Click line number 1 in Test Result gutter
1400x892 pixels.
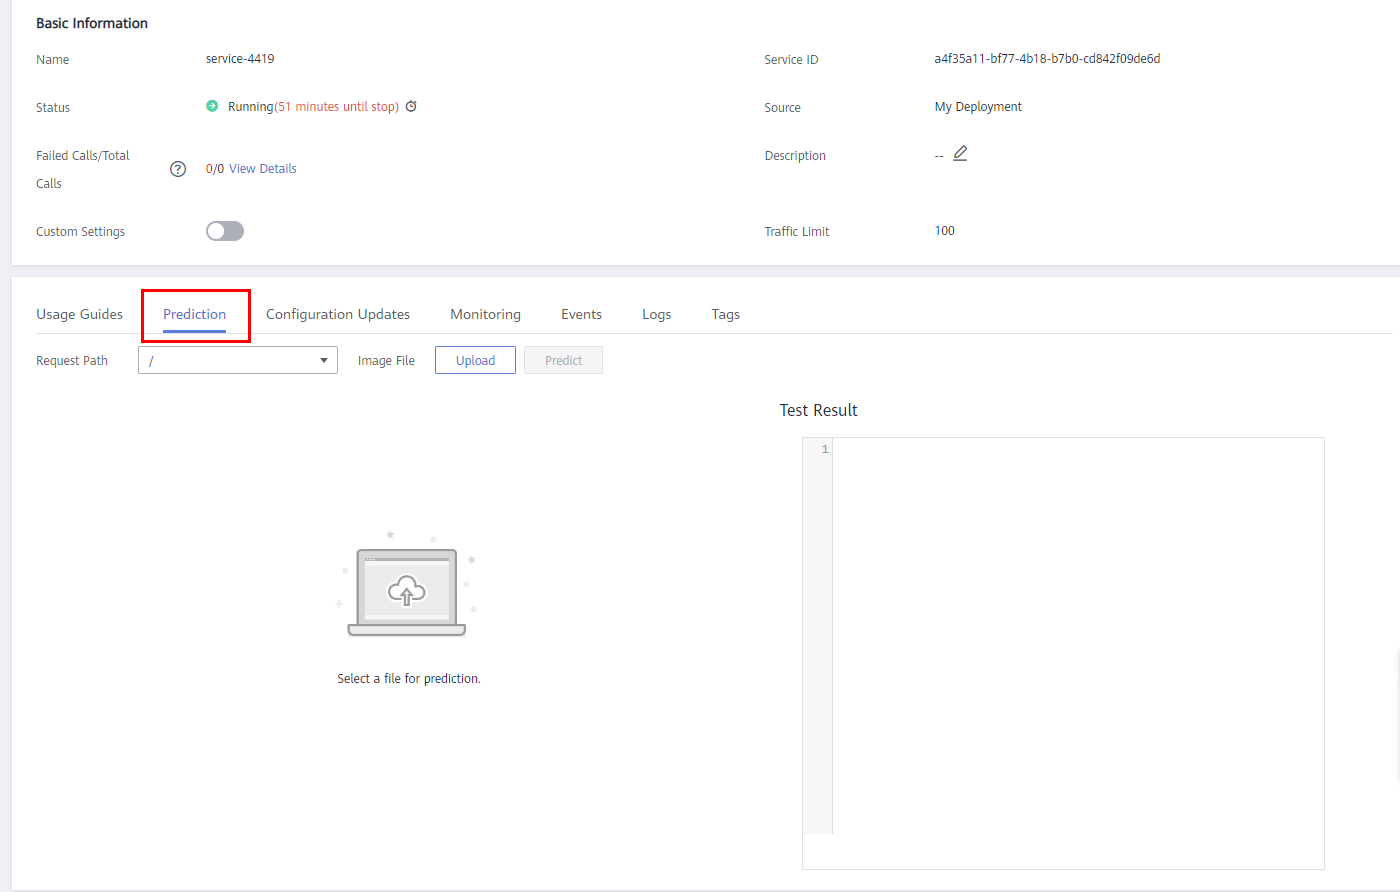tap(824, 450)
